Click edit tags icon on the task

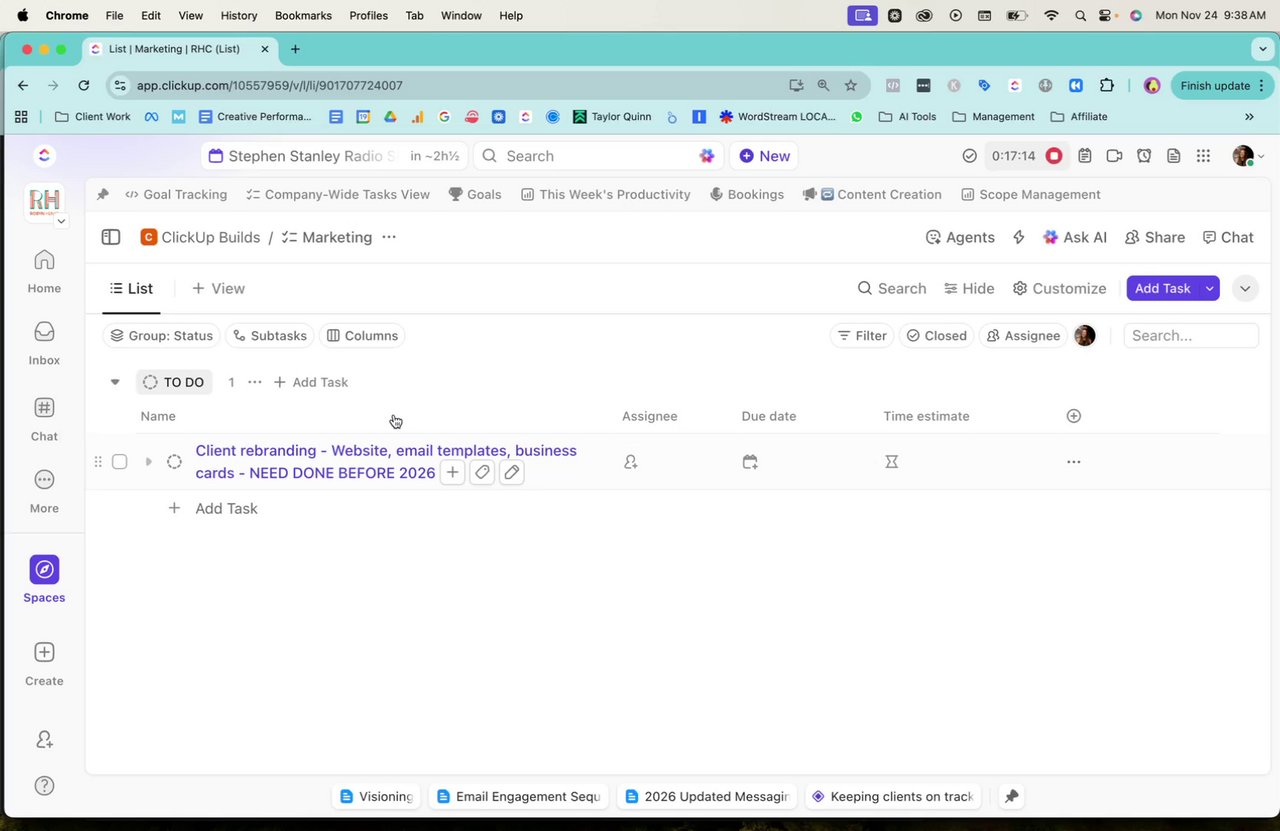point(482,472)
